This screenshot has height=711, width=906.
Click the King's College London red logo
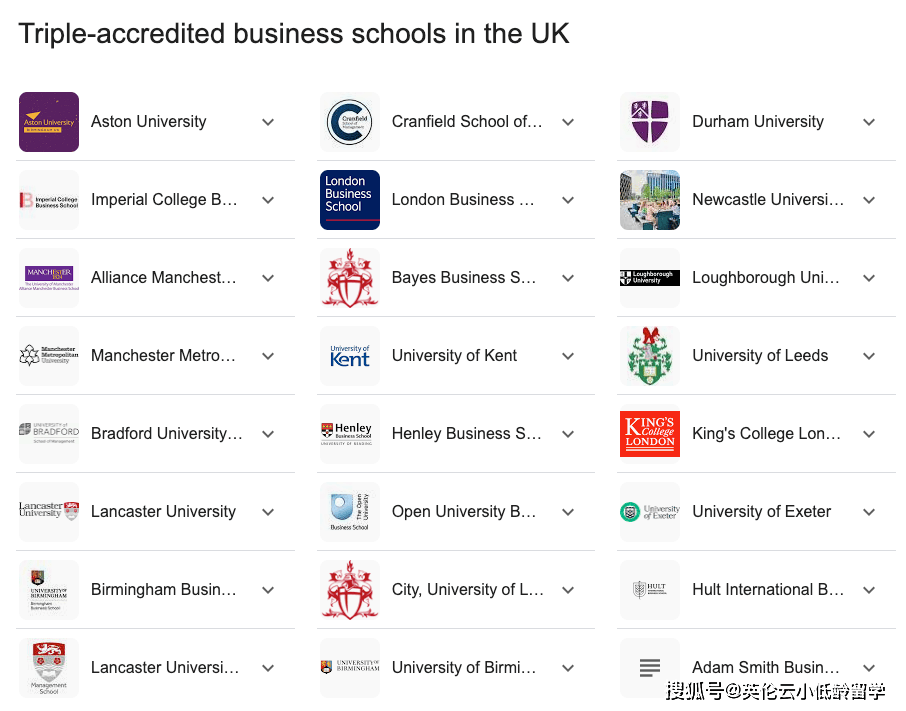(x=650, y=434)
